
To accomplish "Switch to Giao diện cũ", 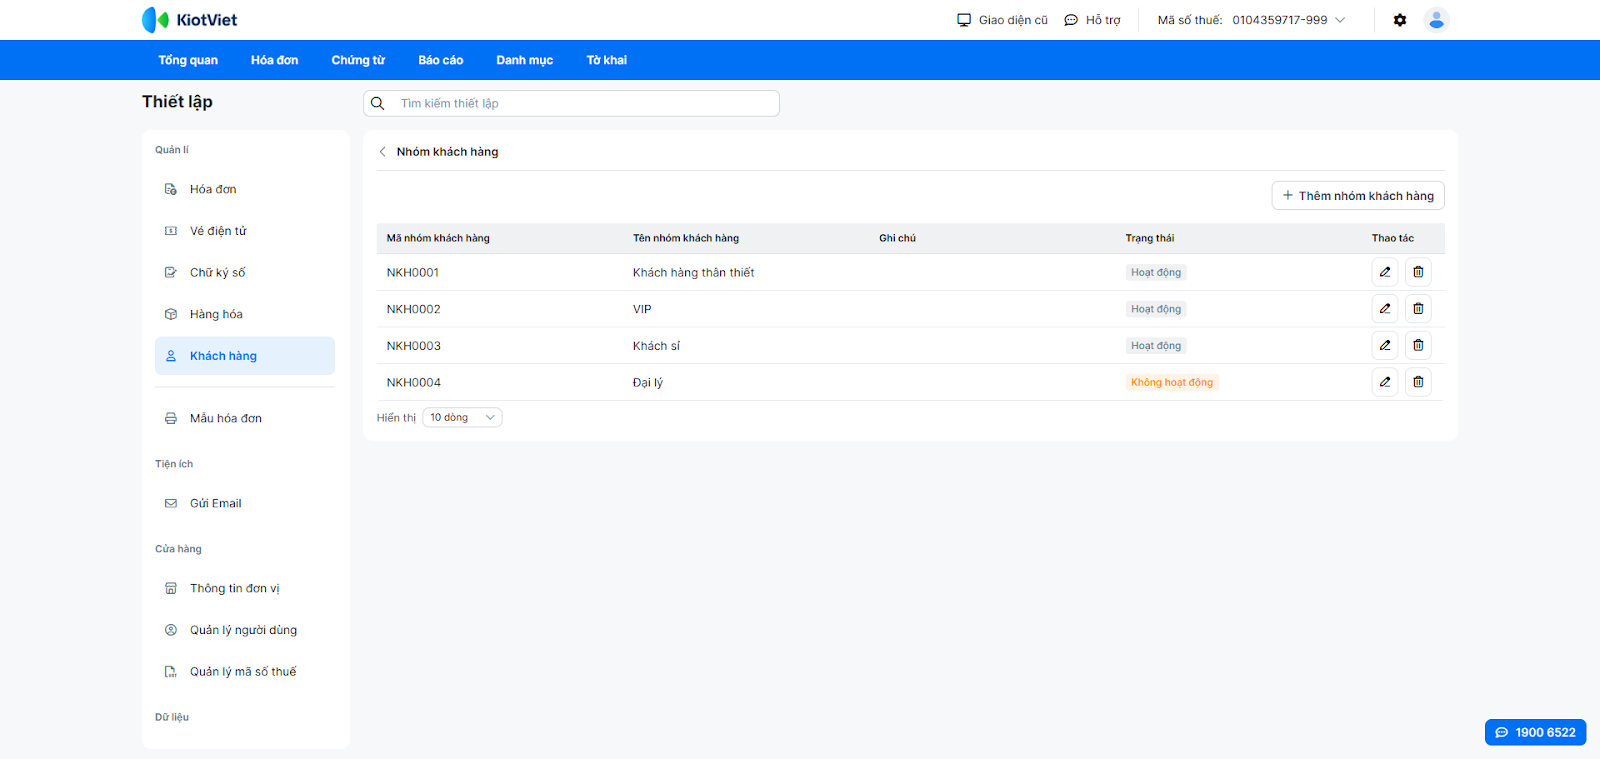I will 1002,20.
